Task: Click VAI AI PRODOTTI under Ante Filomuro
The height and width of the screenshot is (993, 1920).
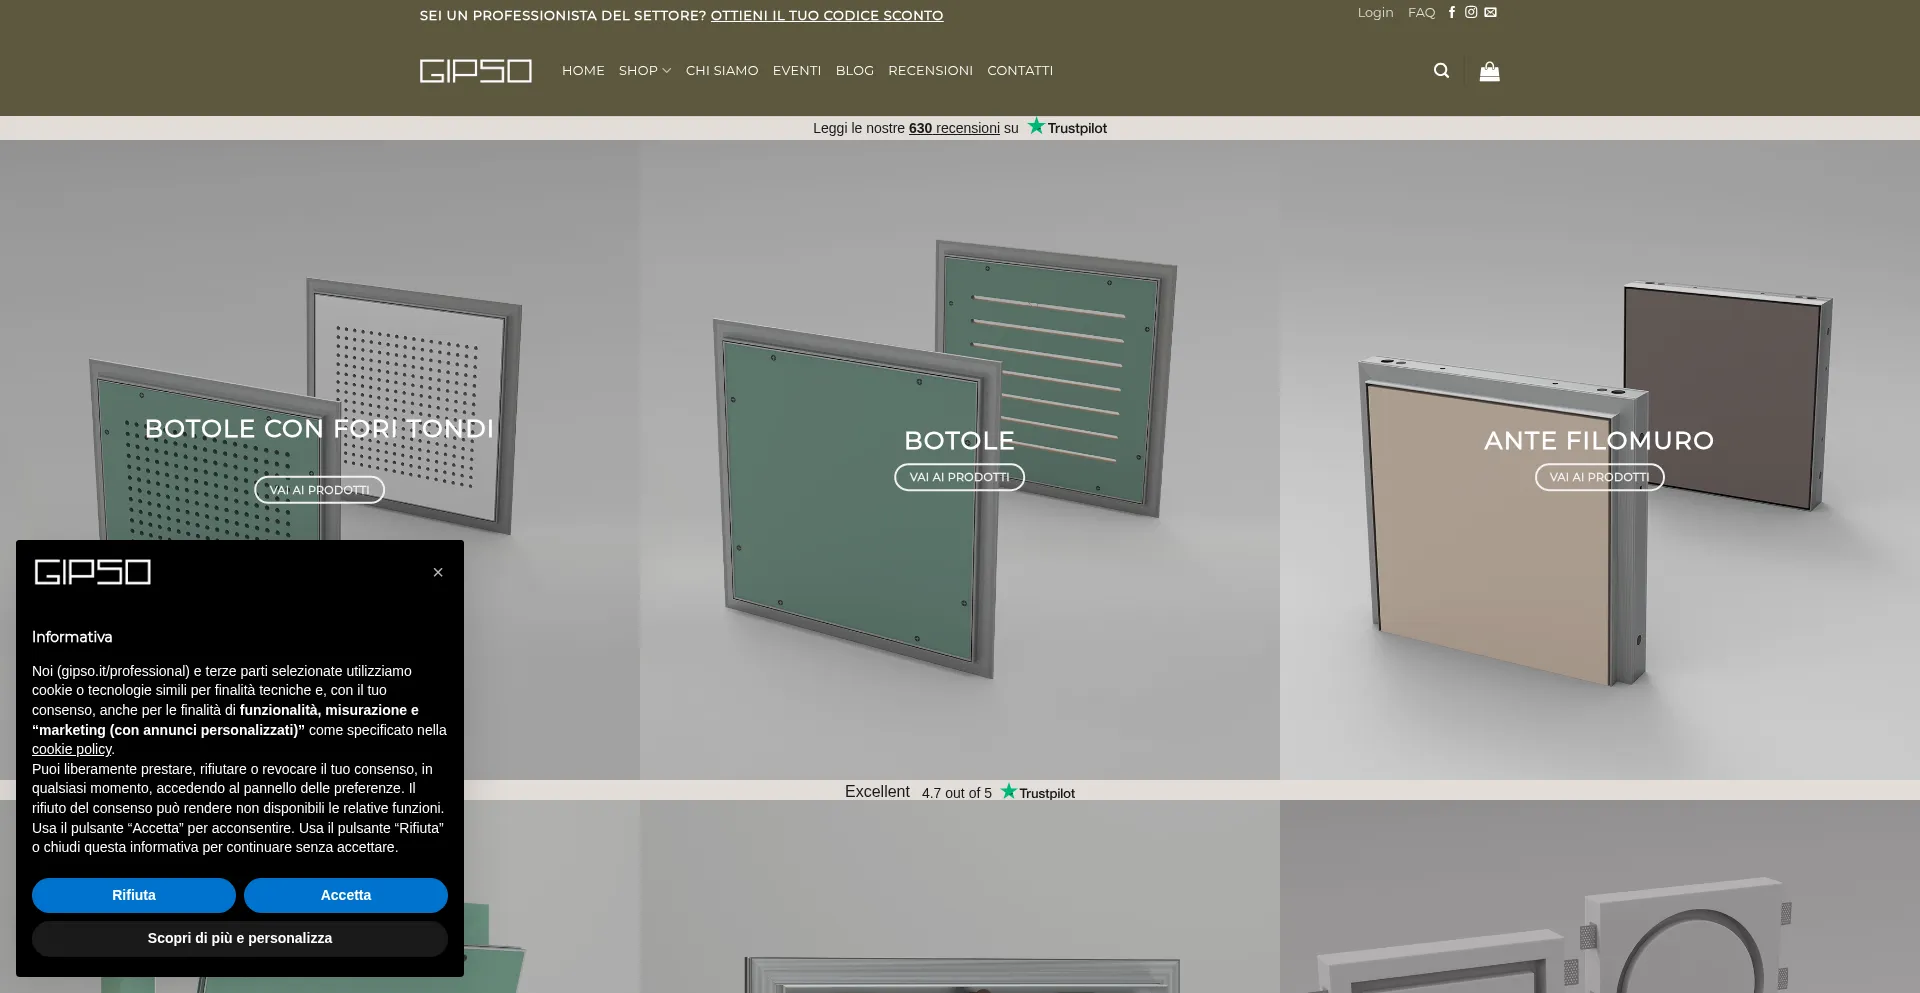Action: (x=1599, y=477)
